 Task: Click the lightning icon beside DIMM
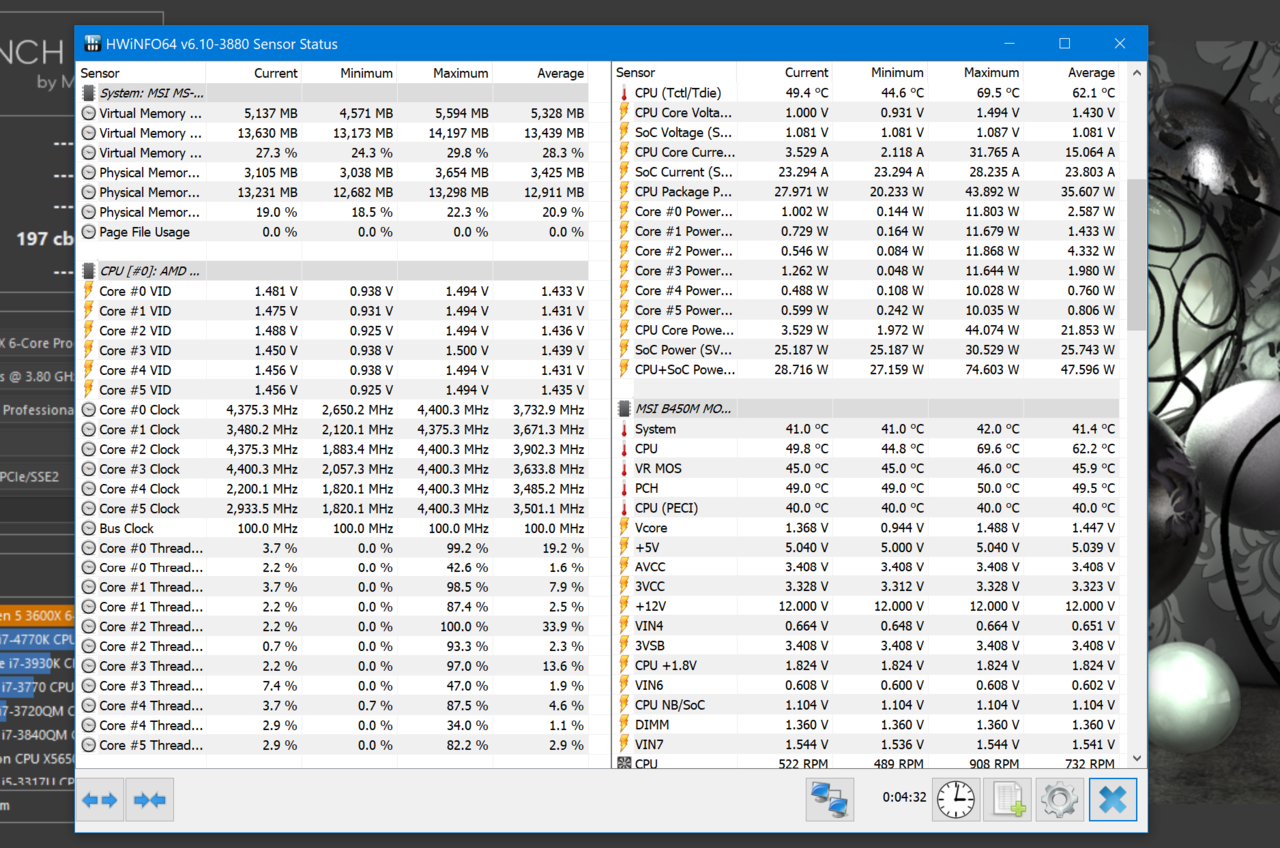[624, 725]
